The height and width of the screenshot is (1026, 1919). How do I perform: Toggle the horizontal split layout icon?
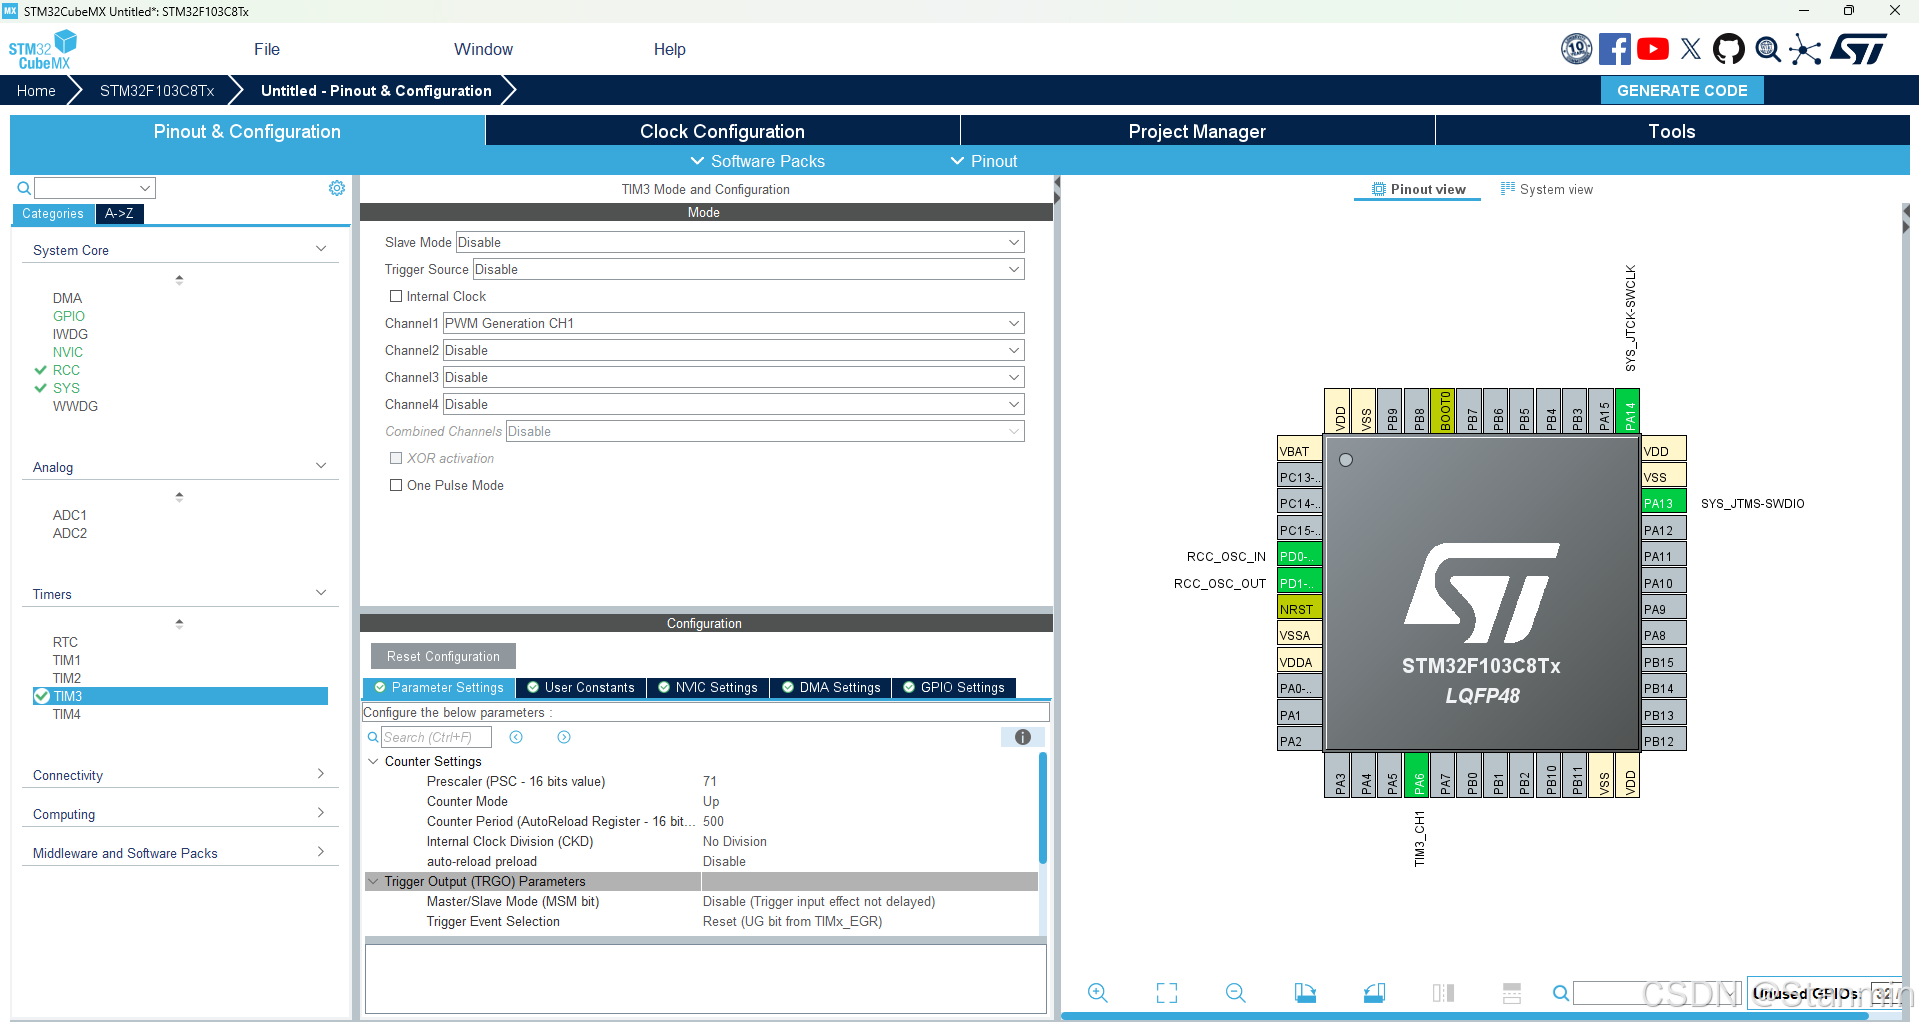click(1512, 993)
